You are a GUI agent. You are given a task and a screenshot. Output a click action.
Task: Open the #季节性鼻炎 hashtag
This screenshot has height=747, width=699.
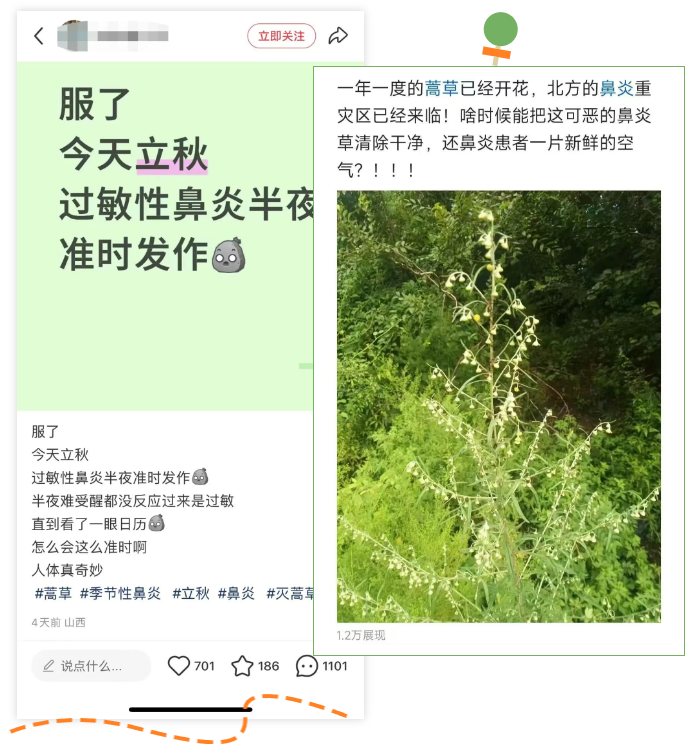[120, 593]
